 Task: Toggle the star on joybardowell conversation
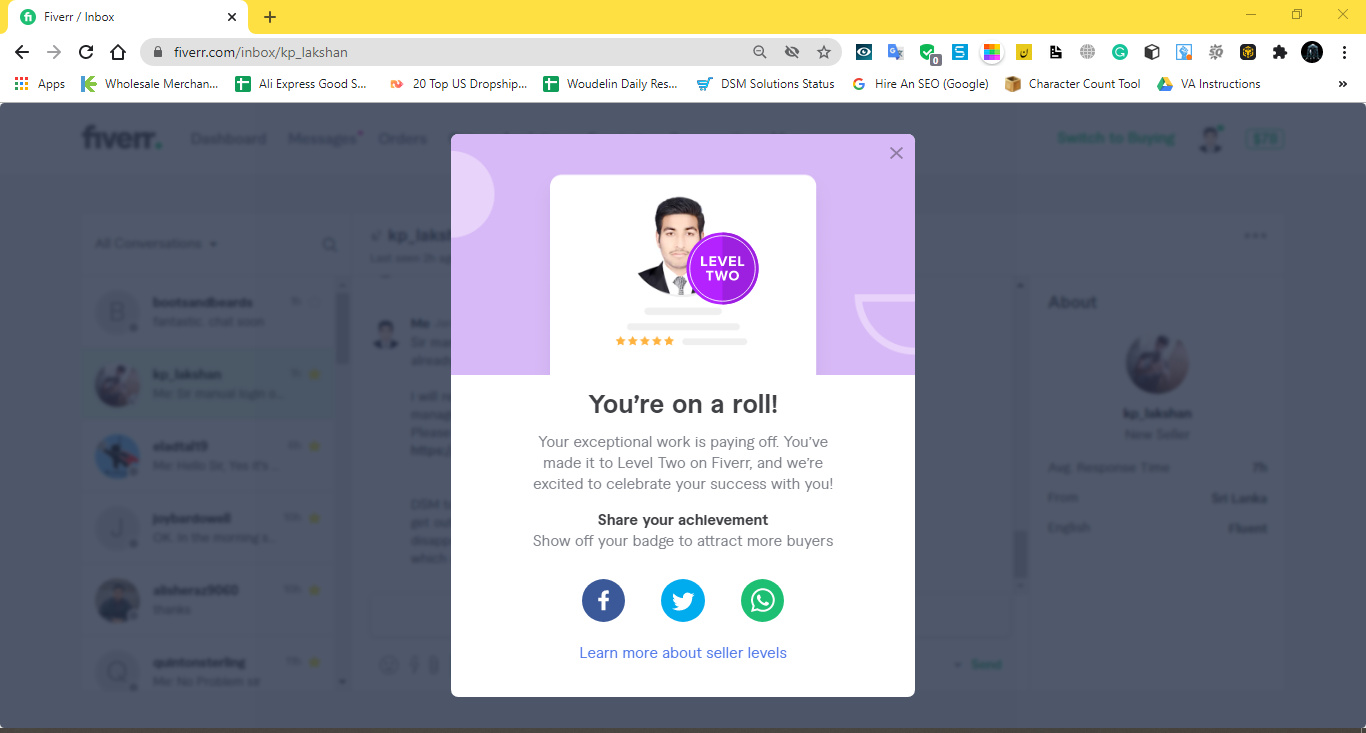click(314, 518)
